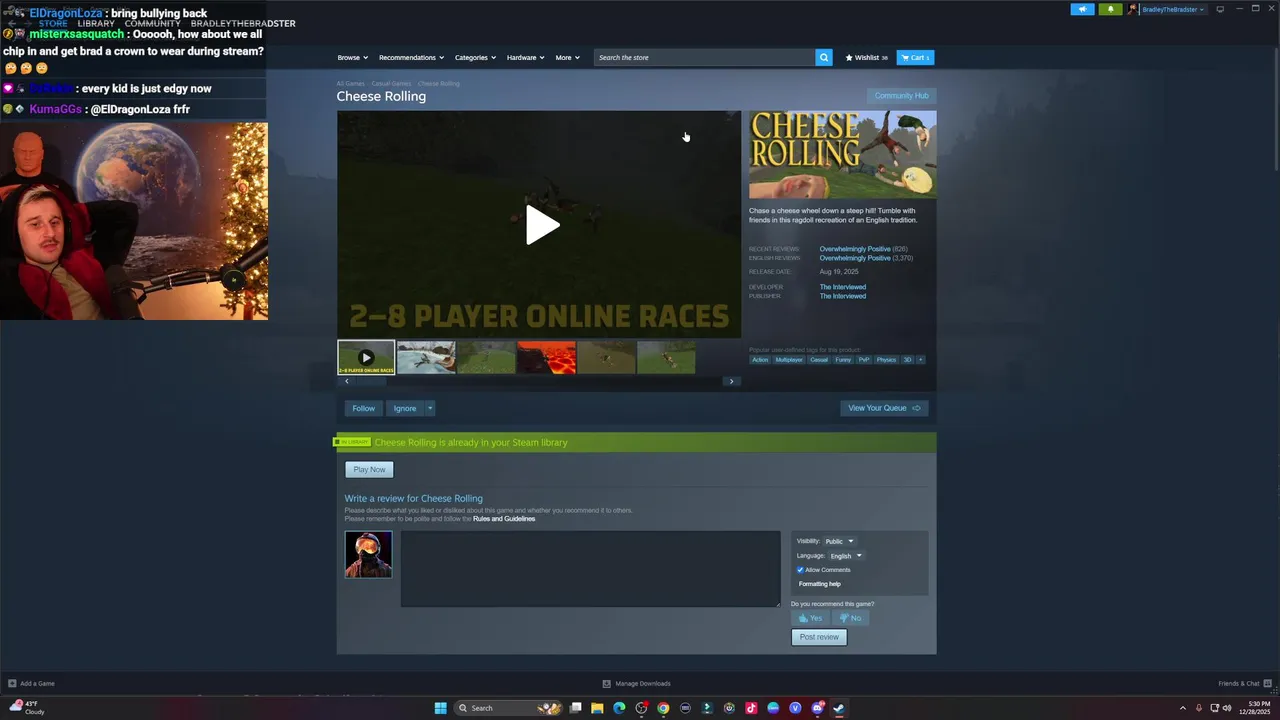The height and width of the screenshot is (720, 1280).
Task: Open the Community Hub button
Action: pos(901,96)
